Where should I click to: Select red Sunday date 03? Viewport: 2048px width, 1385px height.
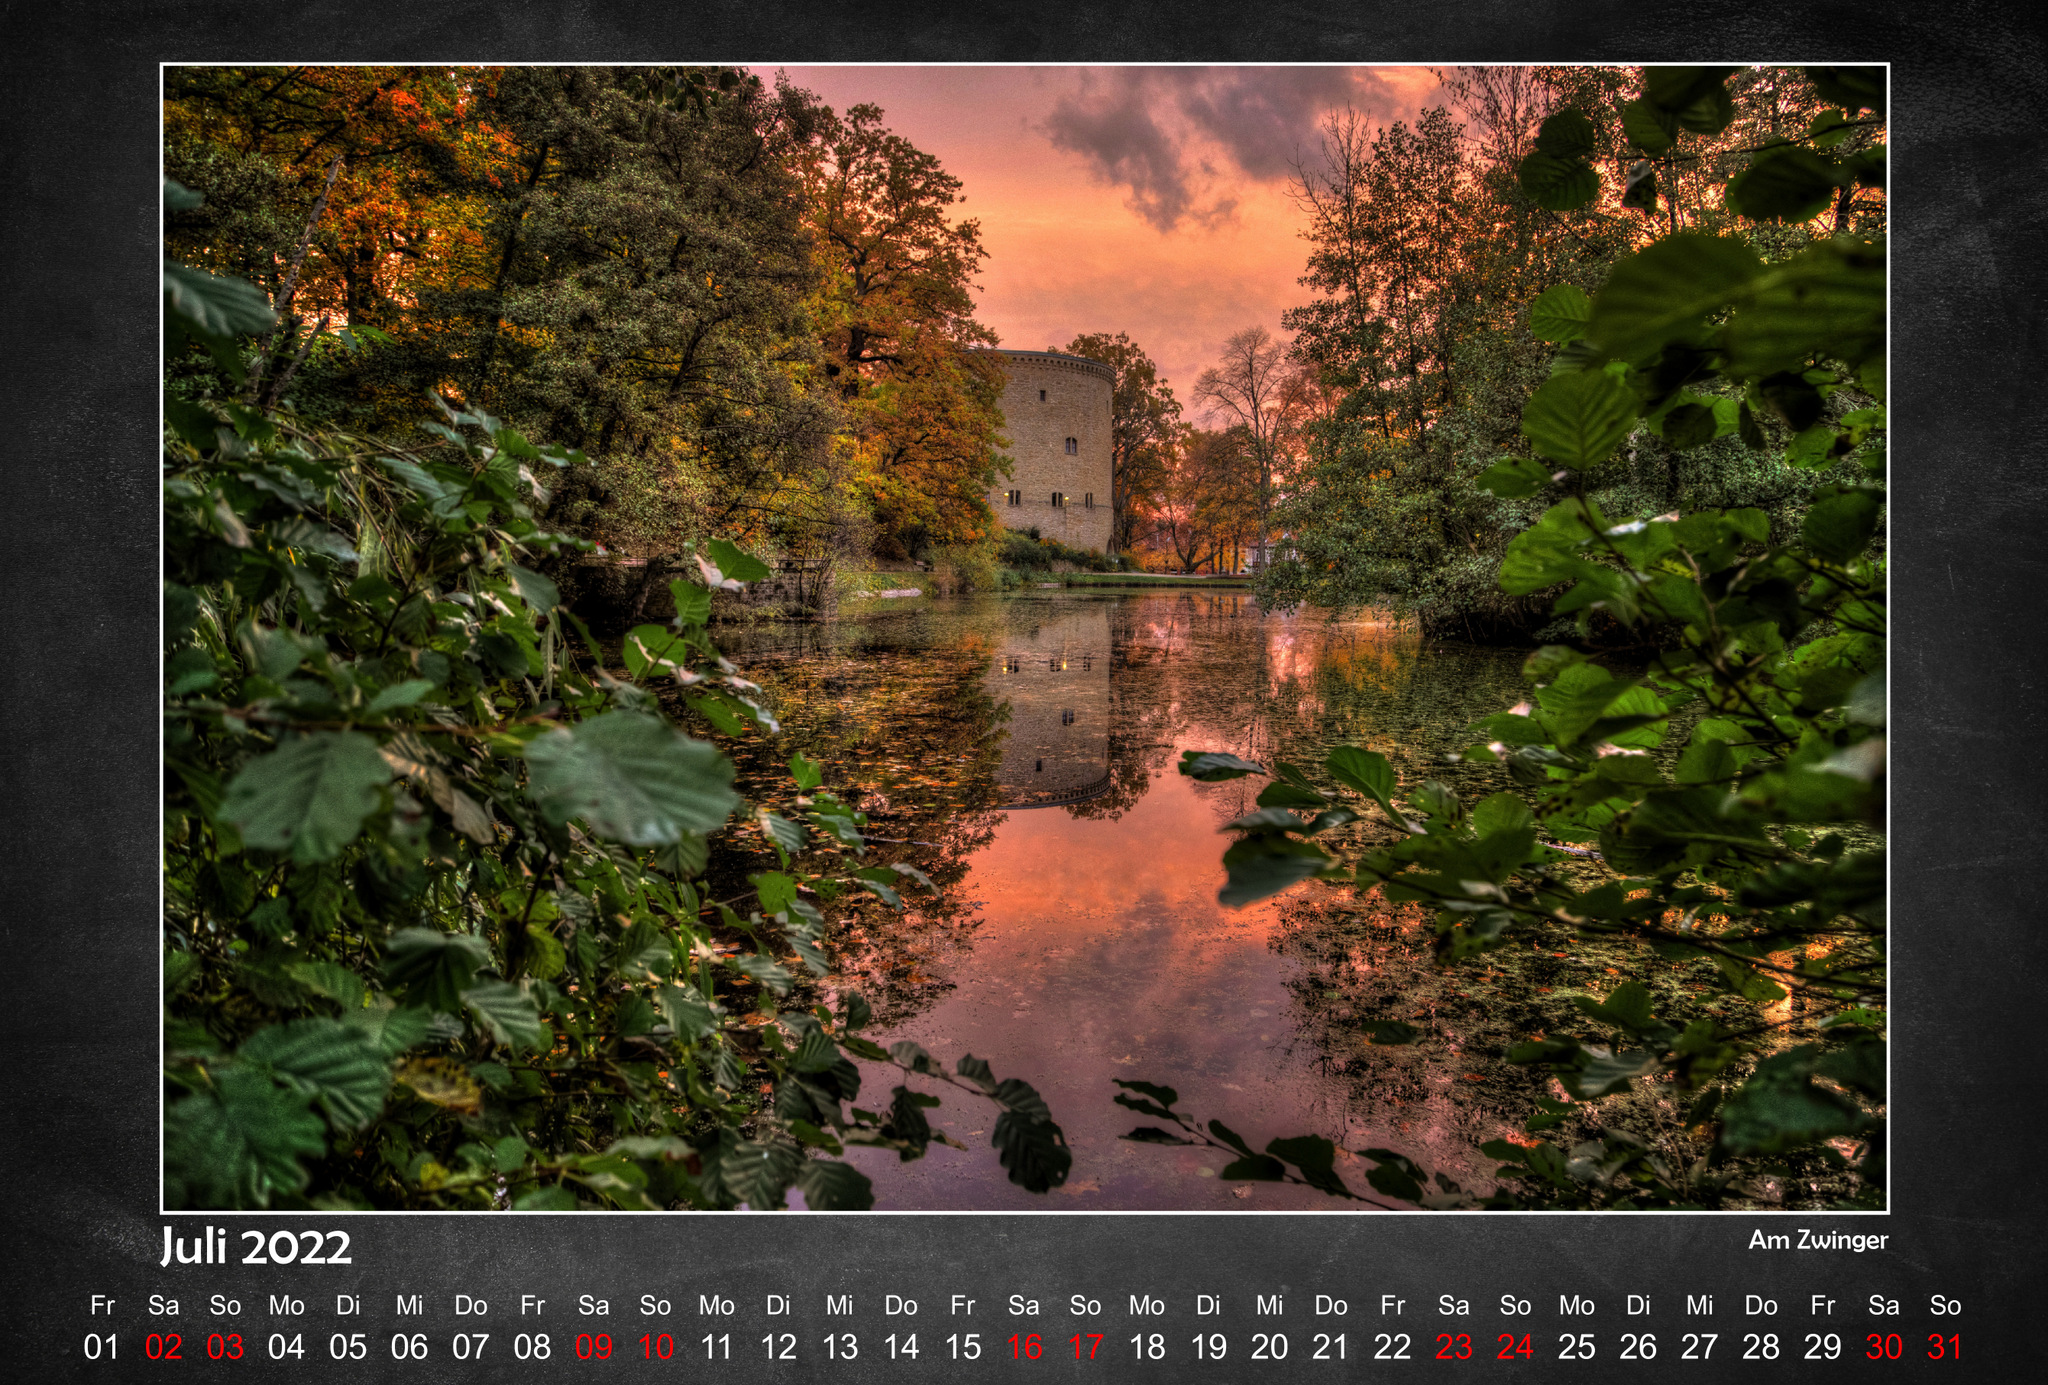225,1347
